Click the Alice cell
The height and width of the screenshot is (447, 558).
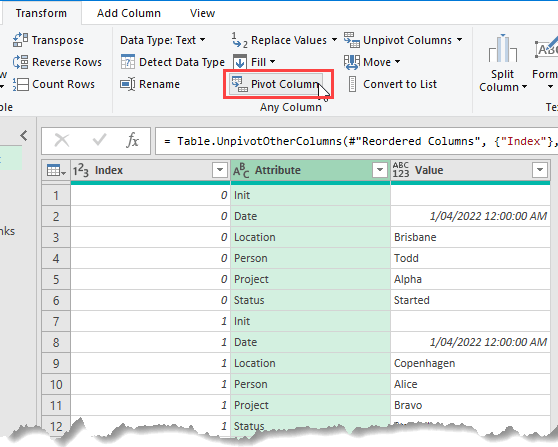click(470, 384)
